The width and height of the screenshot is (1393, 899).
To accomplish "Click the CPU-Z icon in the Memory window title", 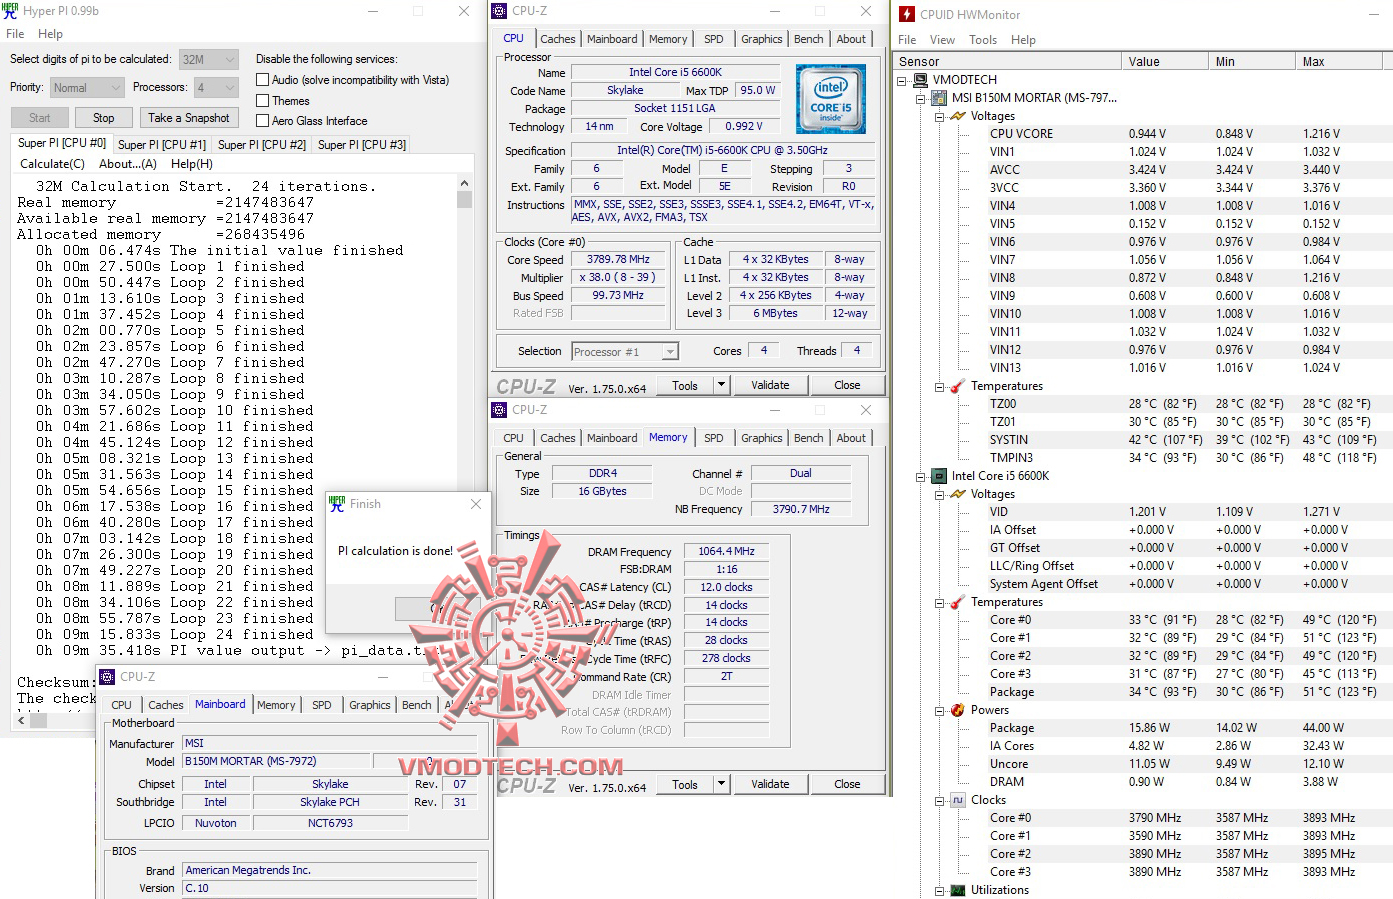I will pos(500,410).
